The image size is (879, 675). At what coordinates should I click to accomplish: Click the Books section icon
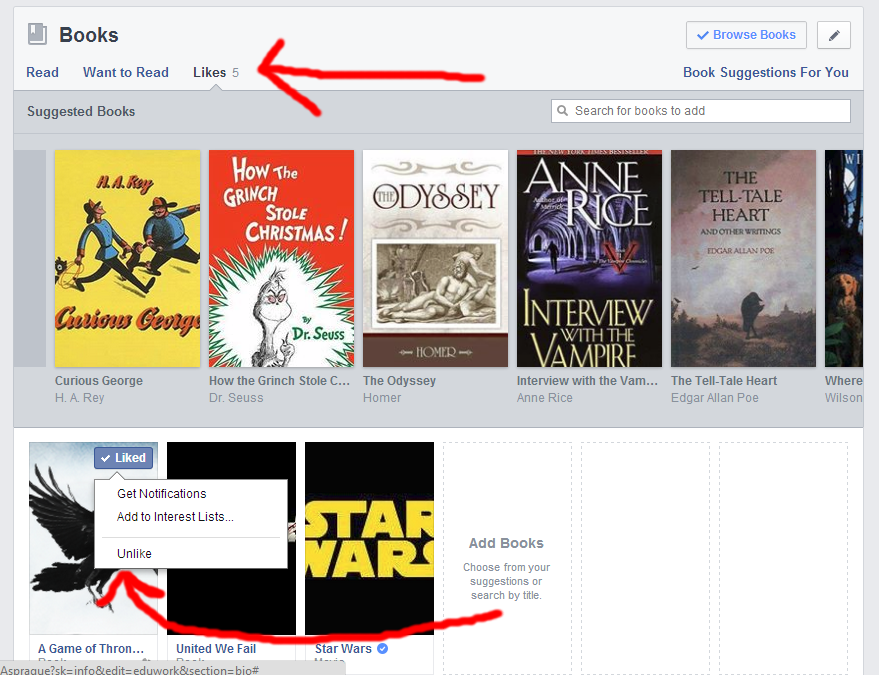click(x=38, y=34)
